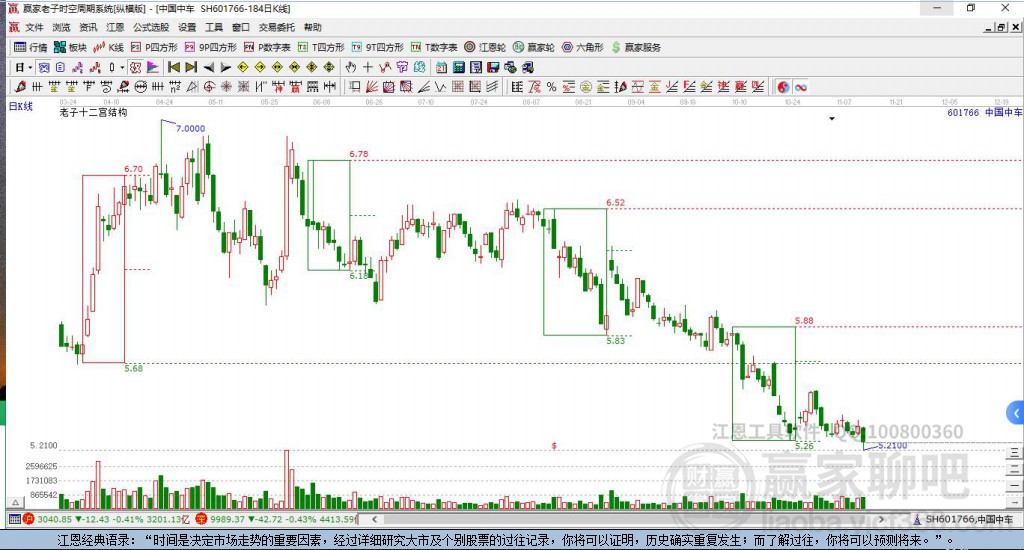This screenshot has width=1024, height=550.
Task: Open the T数字表 tool
Action: coord(434,47)
